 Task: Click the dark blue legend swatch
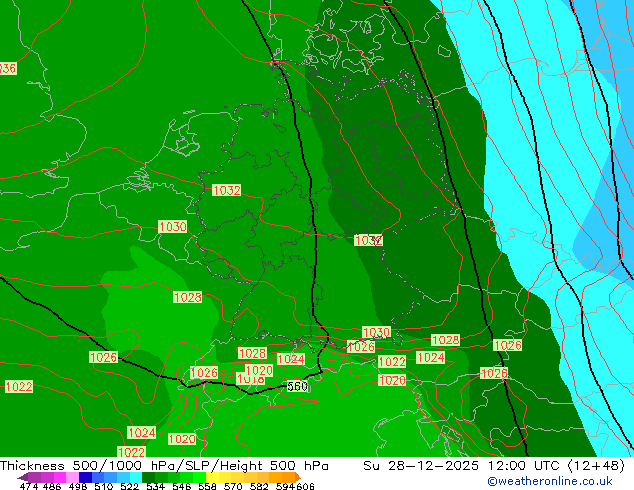tap(85, 477)
